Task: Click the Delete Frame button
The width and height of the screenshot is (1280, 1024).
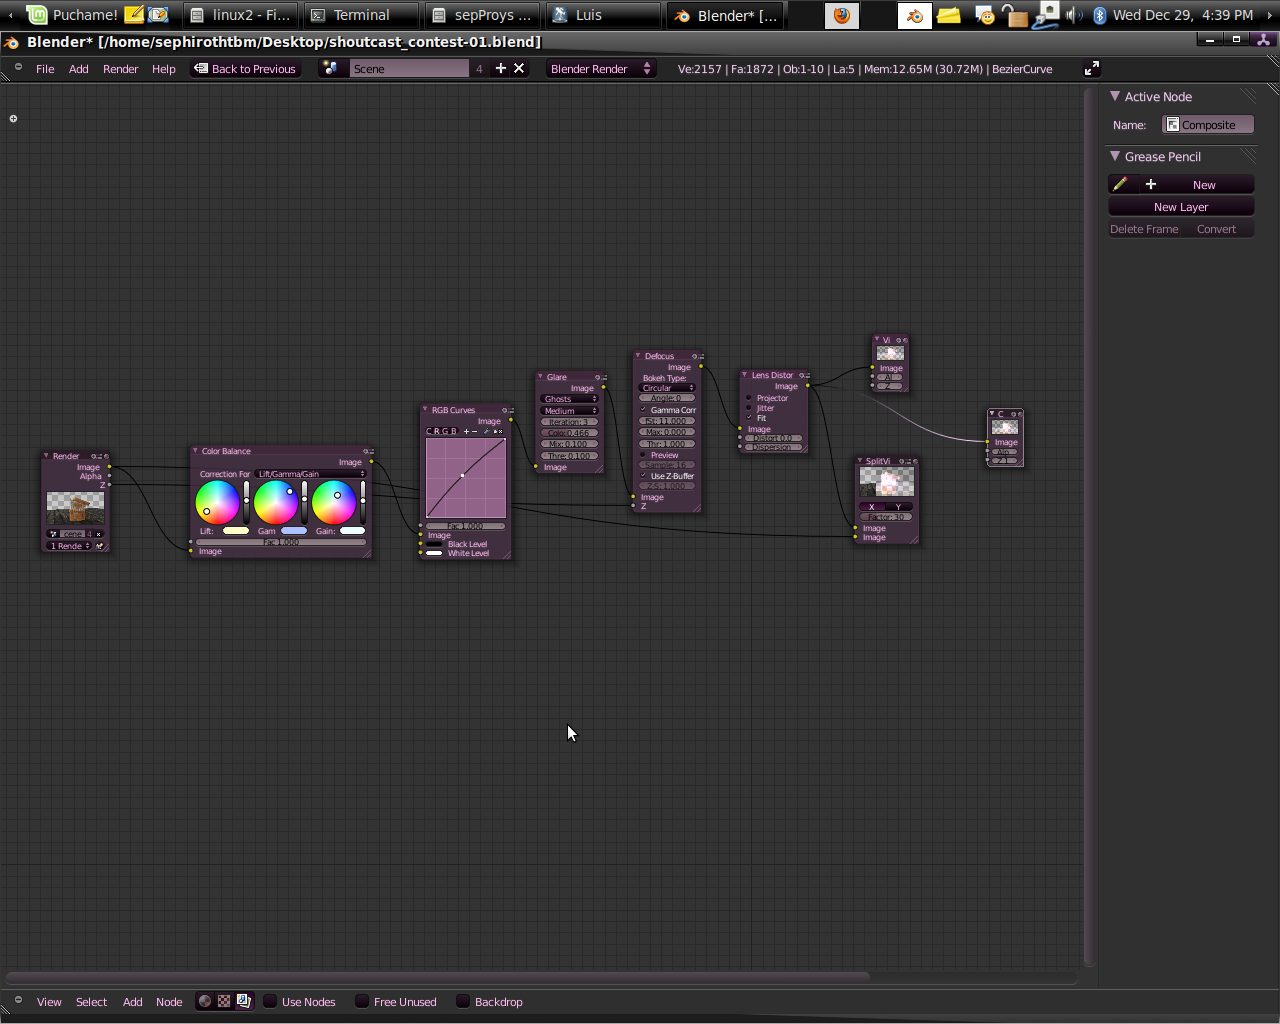Action: point(1144,229)
